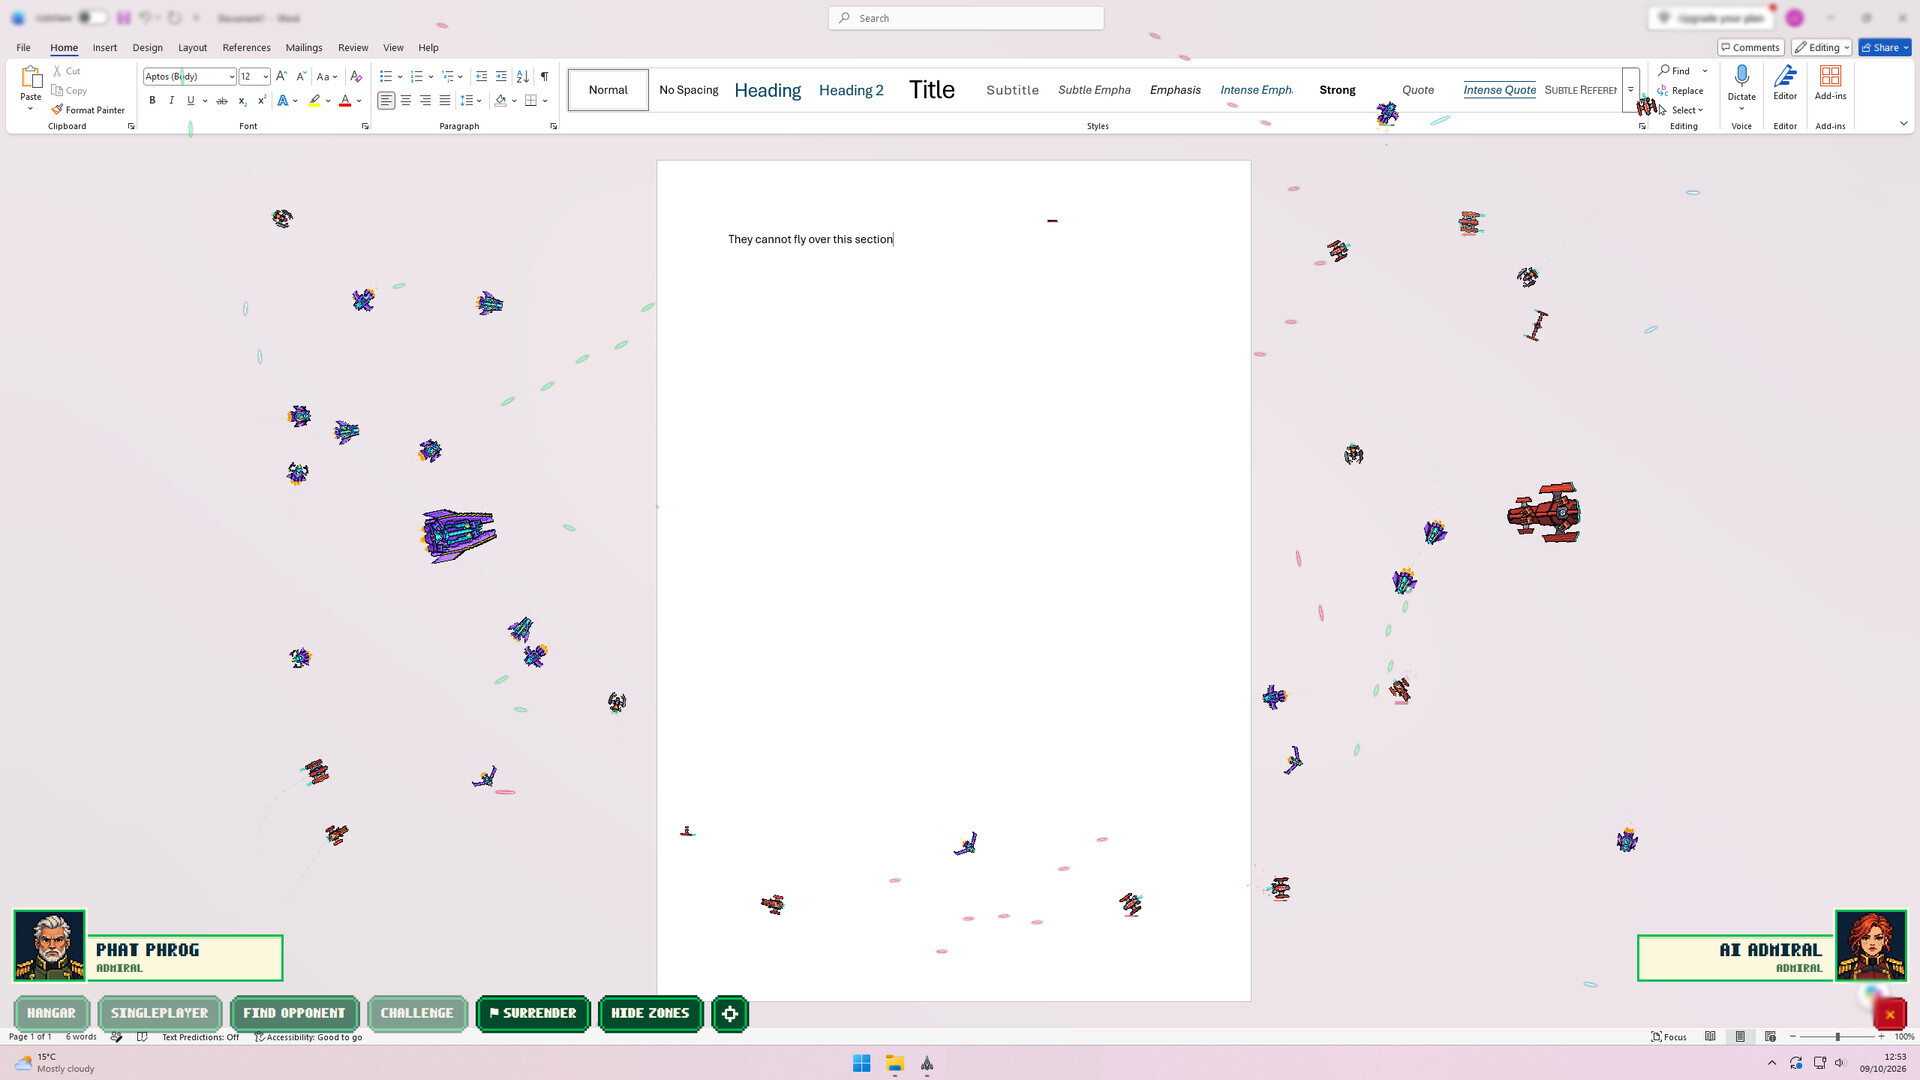Screen dimensions: 1920x1080
Task: Apply italic formatting
Action: pos(171,100)
